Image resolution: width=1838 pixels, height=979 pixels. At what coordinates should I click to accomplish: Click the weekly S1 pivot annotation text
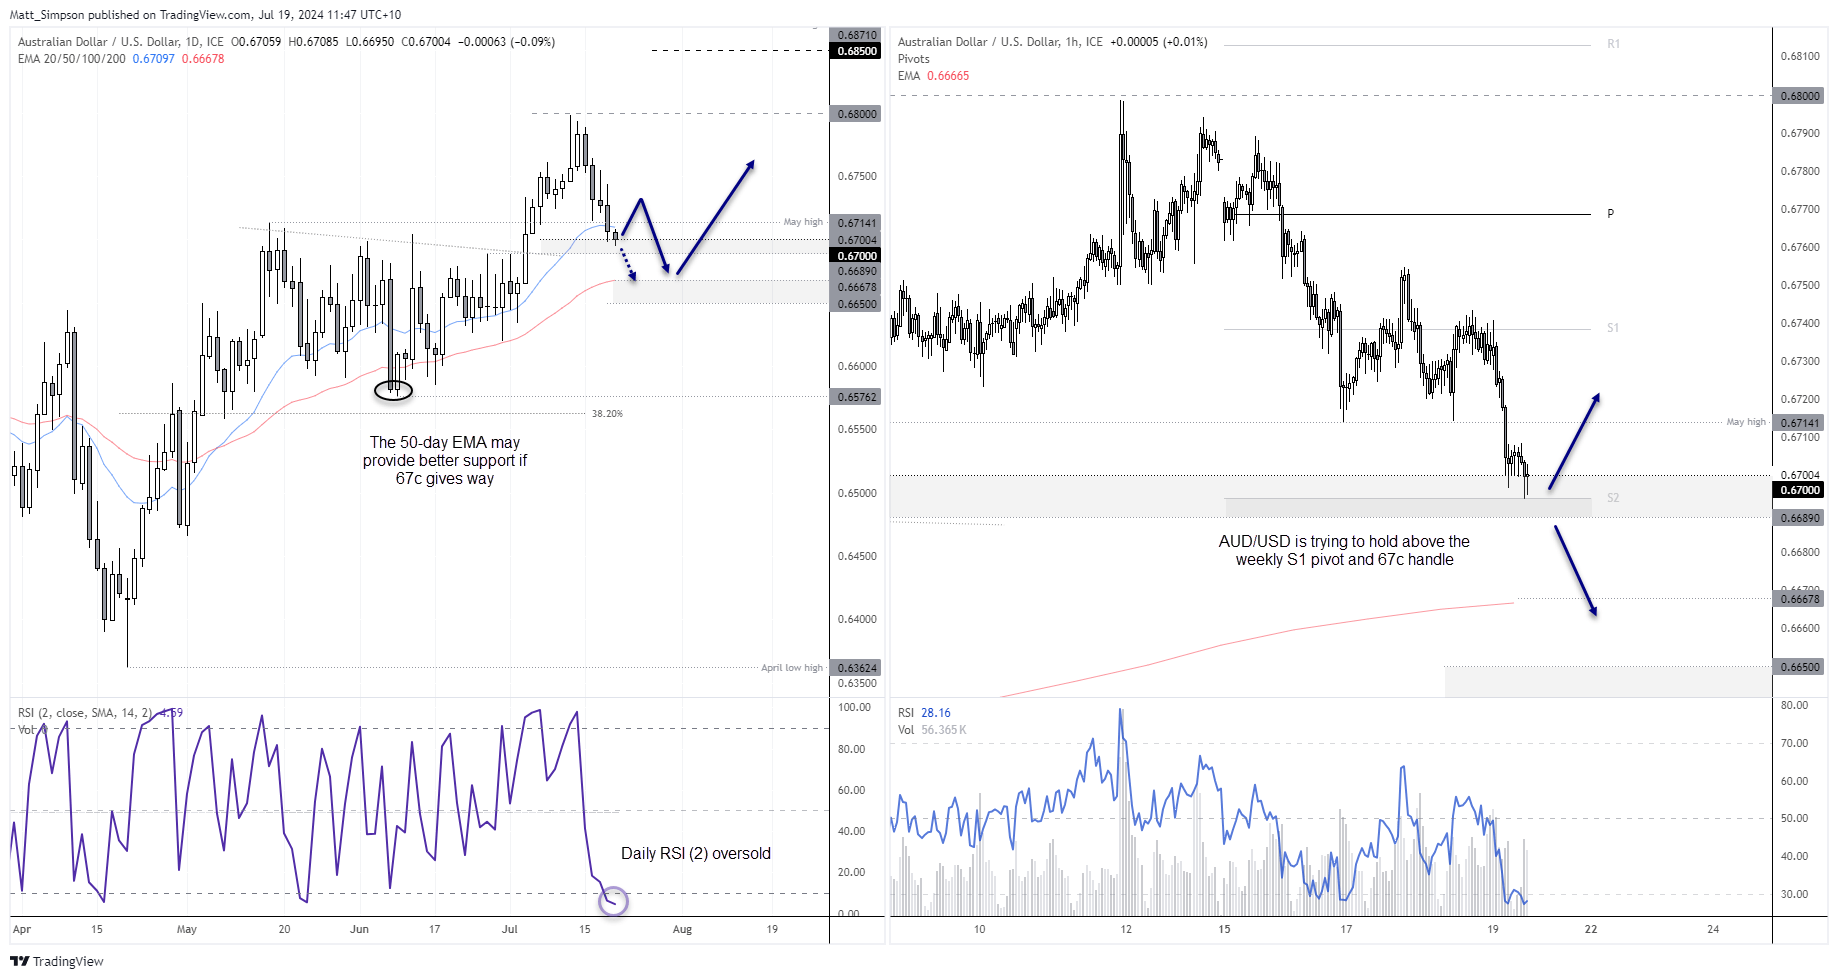1344,551
